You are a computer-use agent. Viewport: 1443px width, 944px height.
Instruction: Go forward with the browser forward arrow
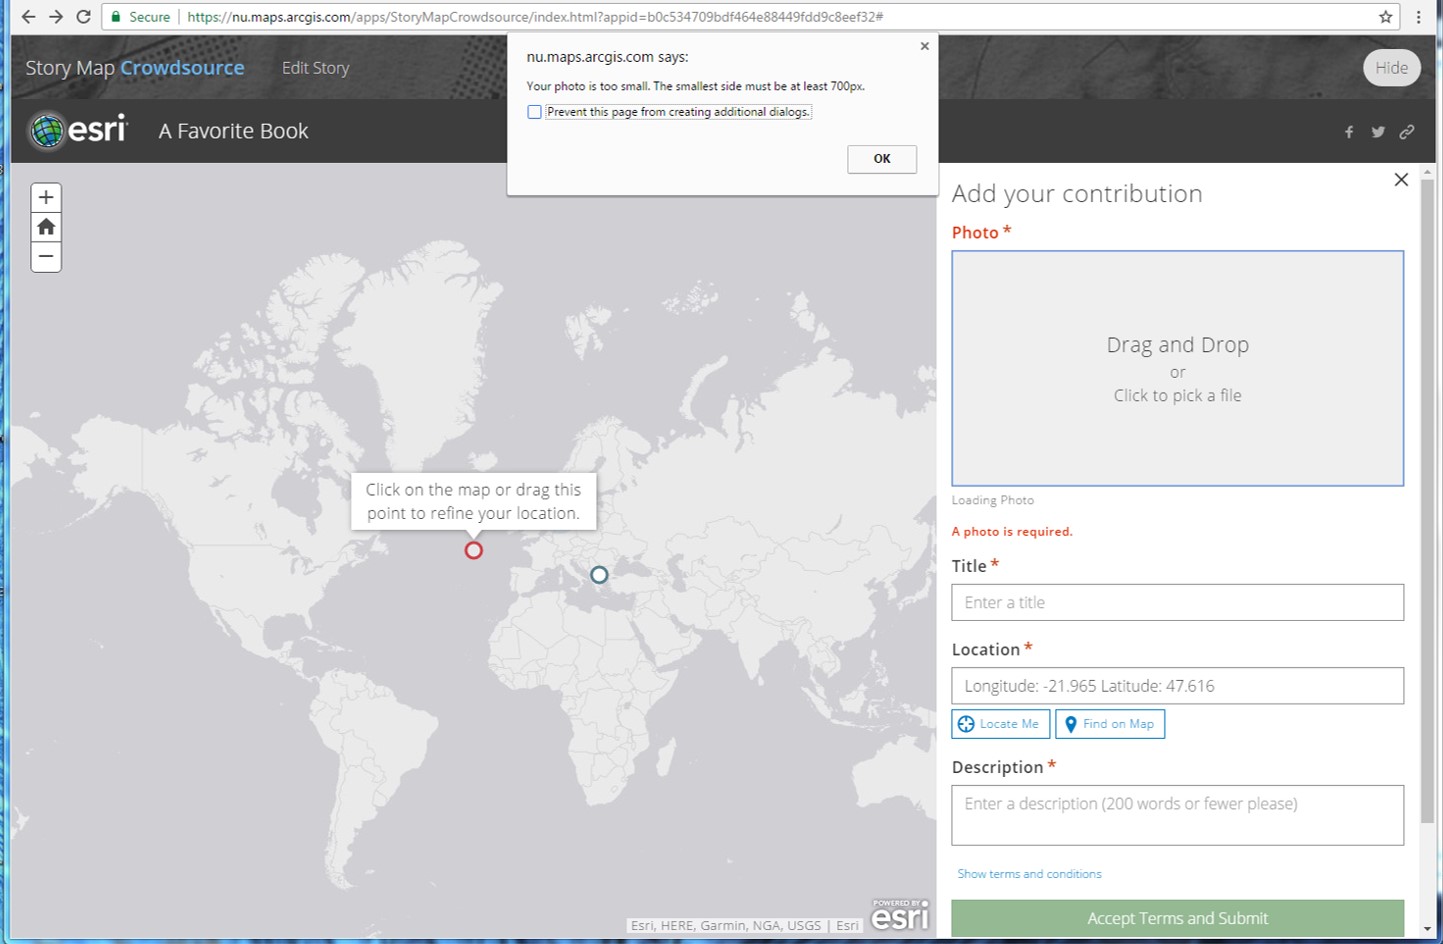tap(56, 17)
